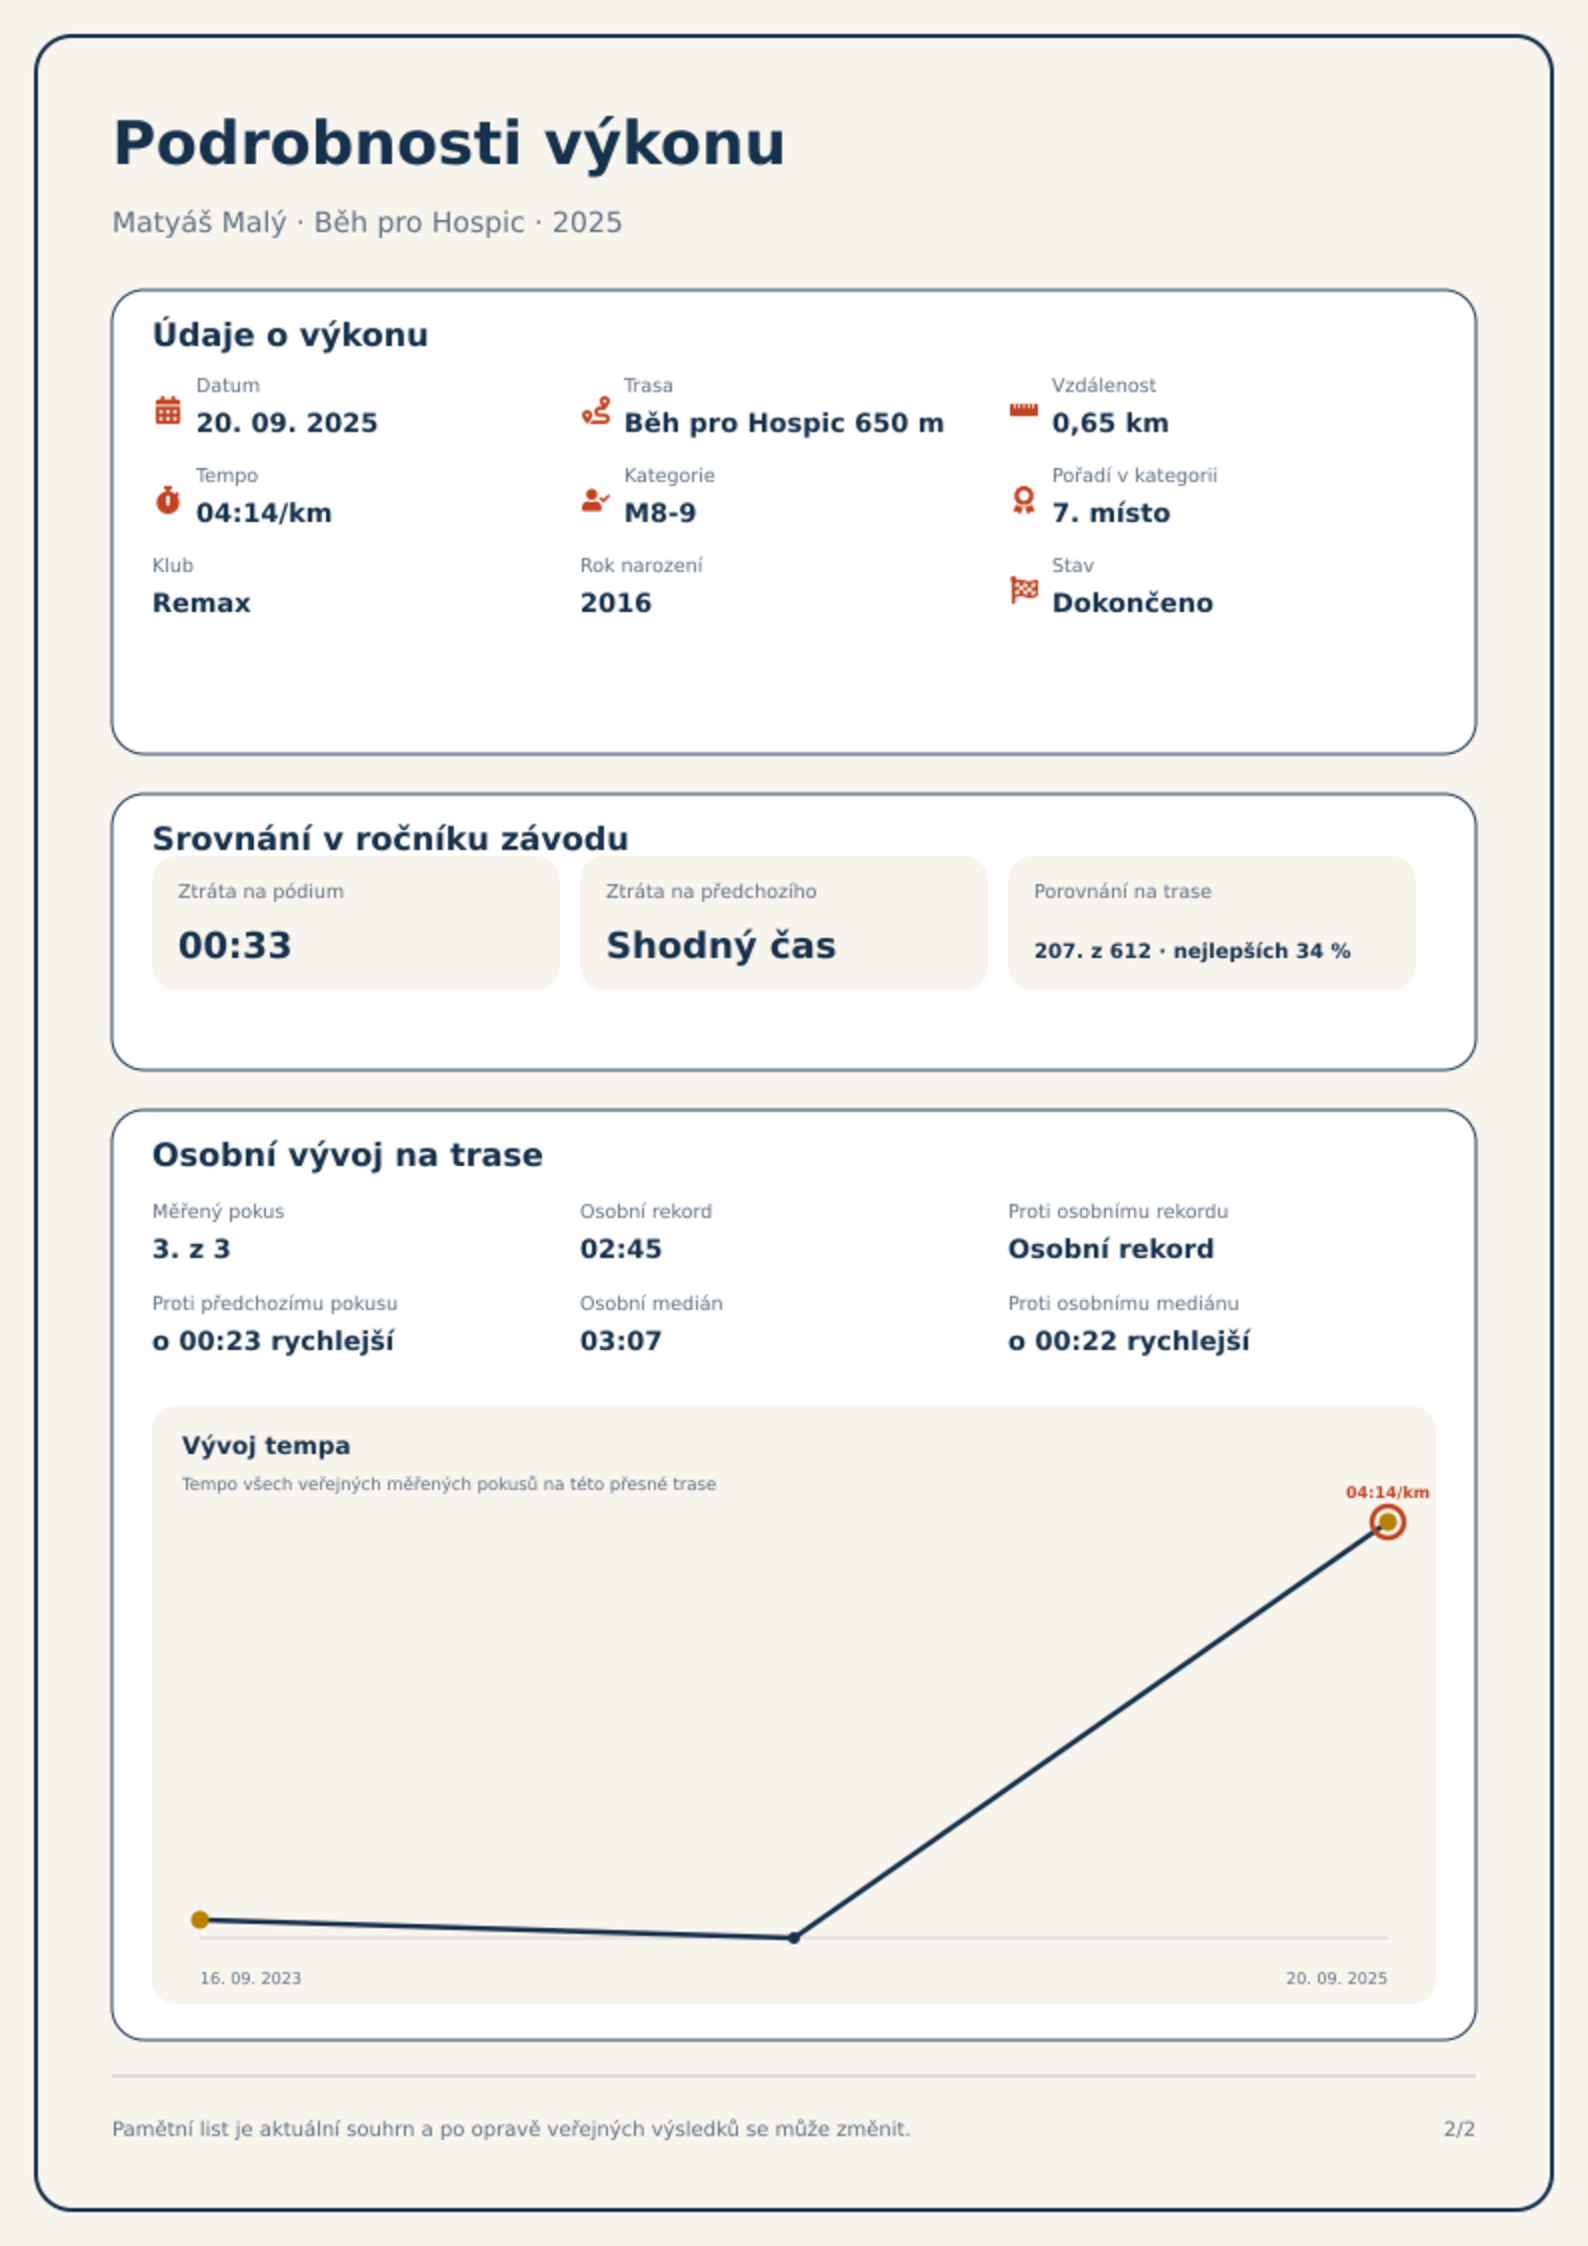Click the 04:14/km label above chart point
The height and width of the screenshot is (2246, 1588).
pyautogui.click(x=1387, y=1492)
